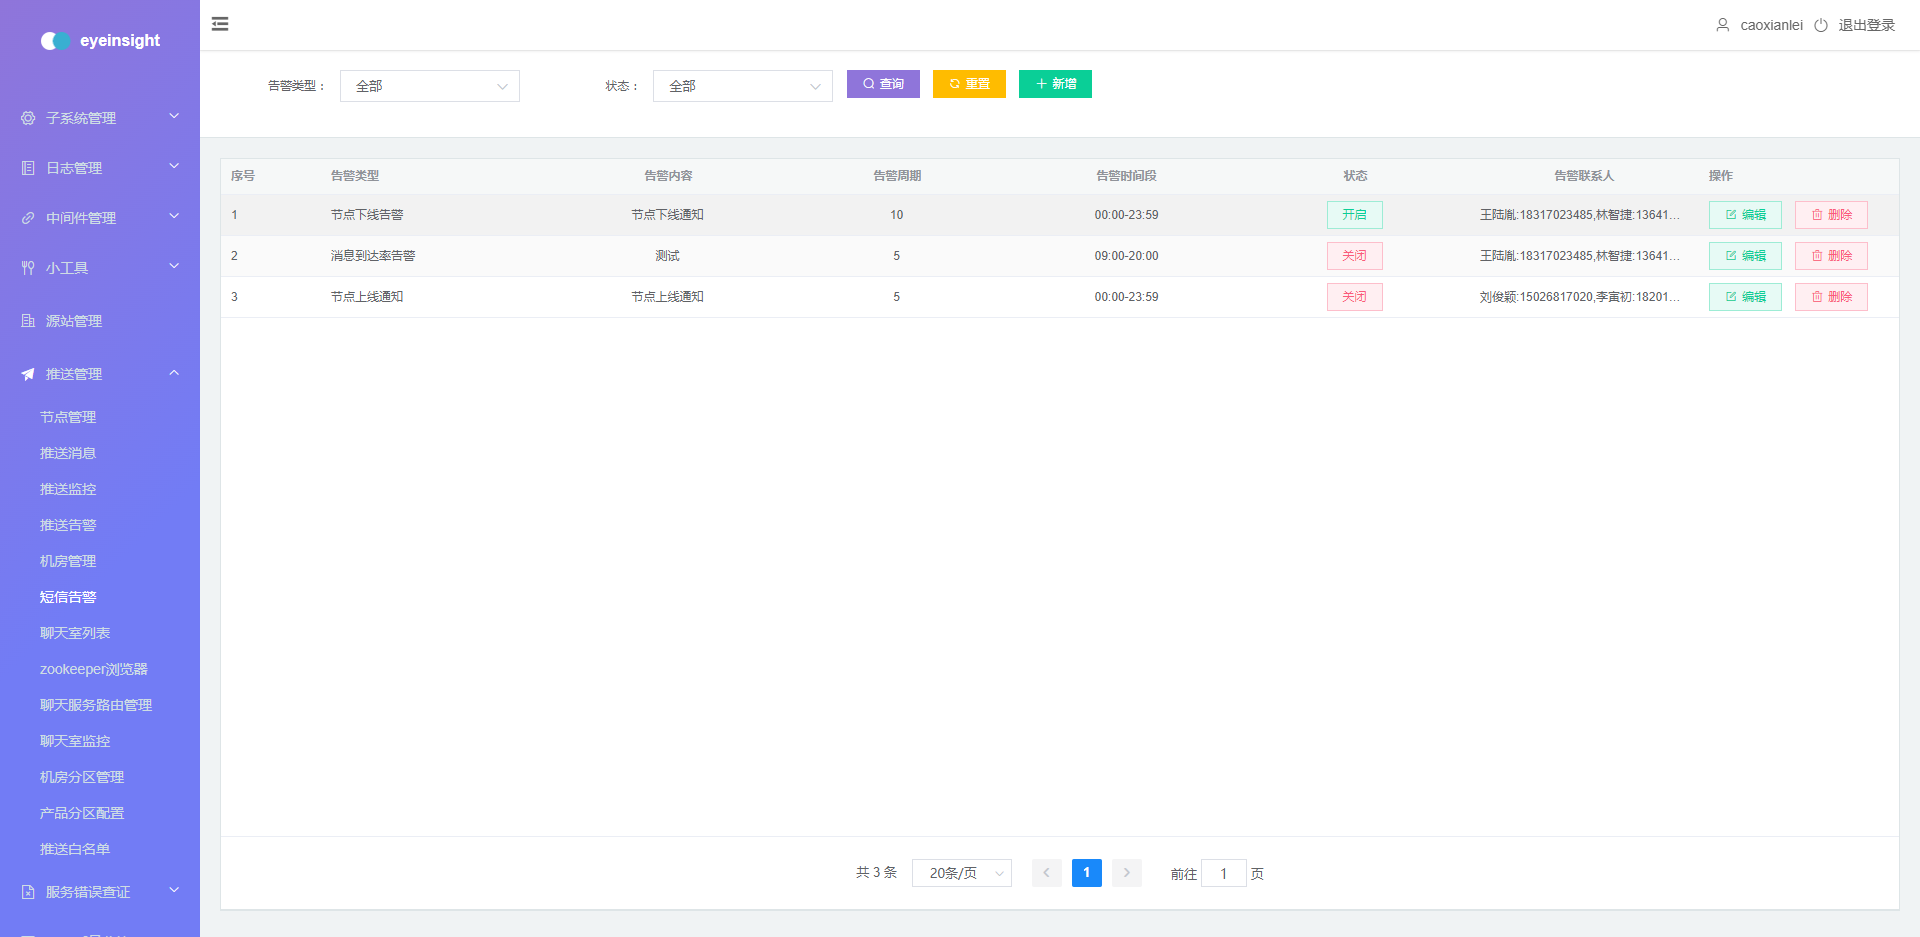Click the 新增 add button
The width and height of the screenshot is (1920, 937).
pos(1055,84)
